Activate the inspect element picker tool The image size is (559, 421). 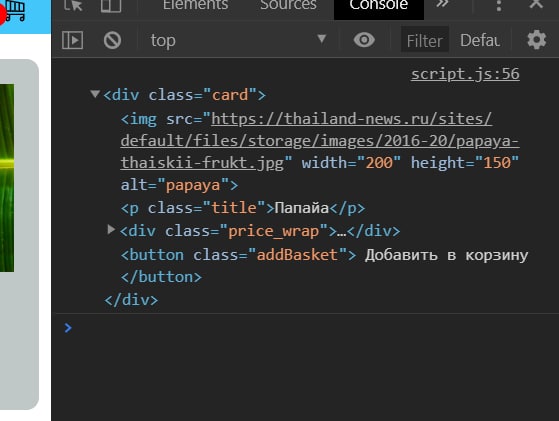(73, 5)
